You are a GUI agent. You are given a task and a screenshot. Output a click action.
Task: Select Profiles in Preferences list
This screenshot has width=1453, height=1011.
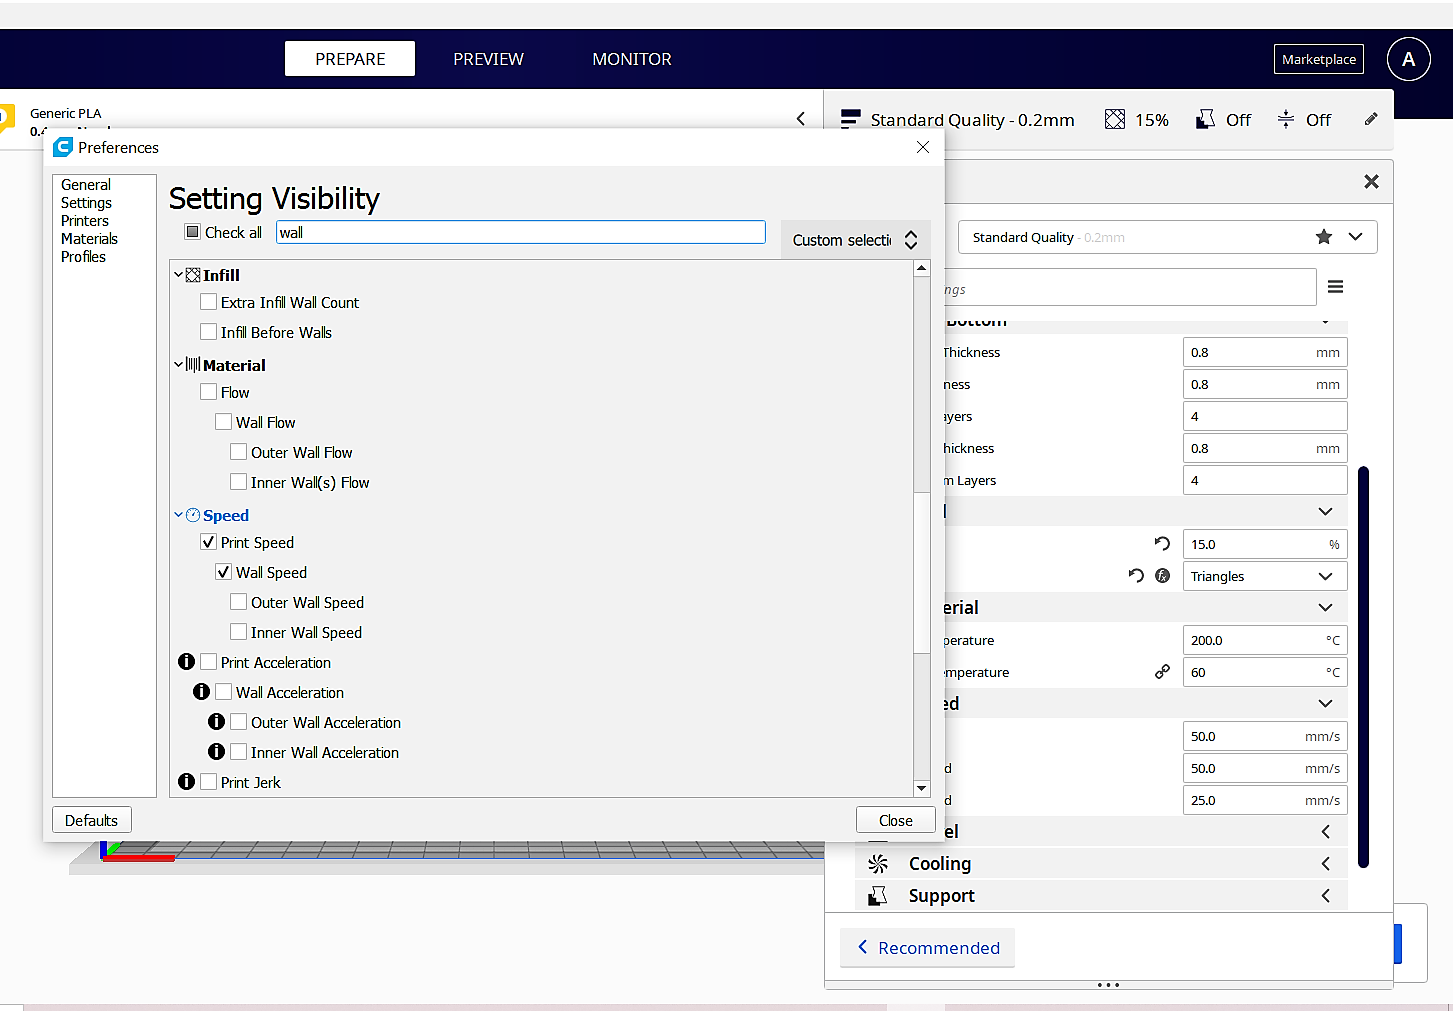[83, 257]
